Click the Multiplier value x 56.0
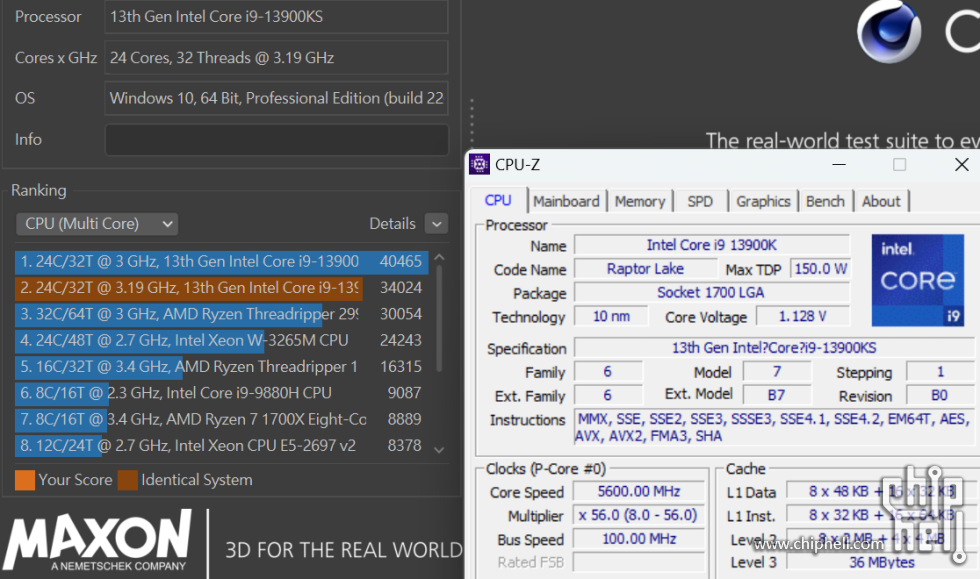Viewport: 980px width, 579px height. point(639,515)
